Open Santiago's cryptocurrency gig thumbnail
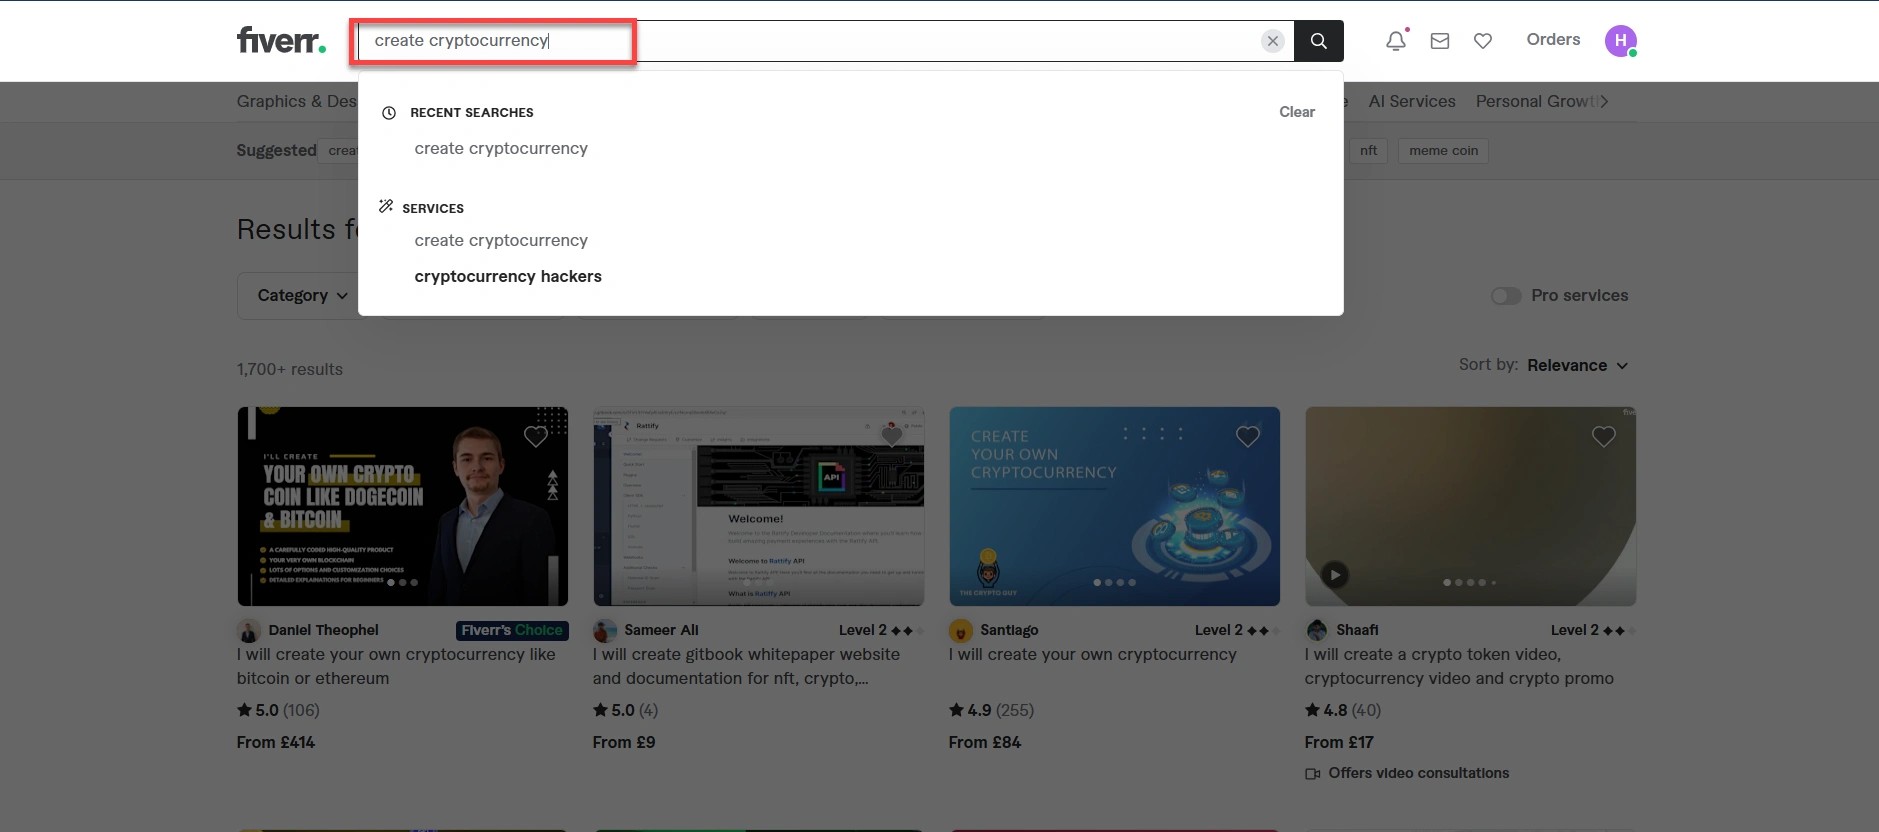The width and height of the screenshot is (1879, 832). (x=1115, y=506)
